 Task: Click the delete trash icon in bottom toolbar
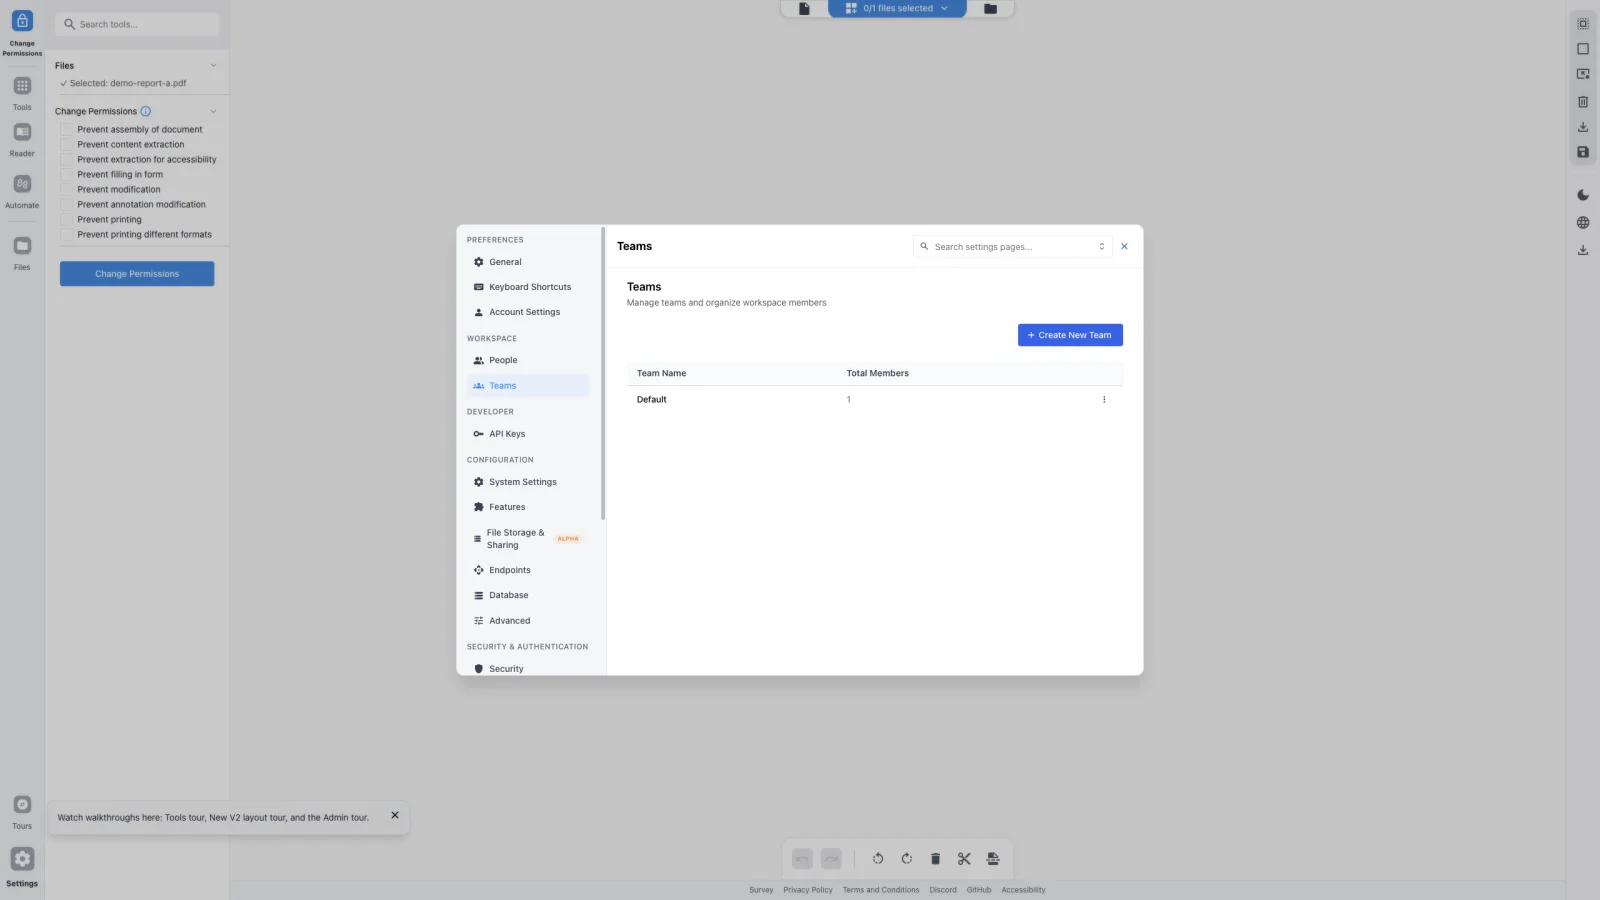pyautogui.click(x=935, y=859)
